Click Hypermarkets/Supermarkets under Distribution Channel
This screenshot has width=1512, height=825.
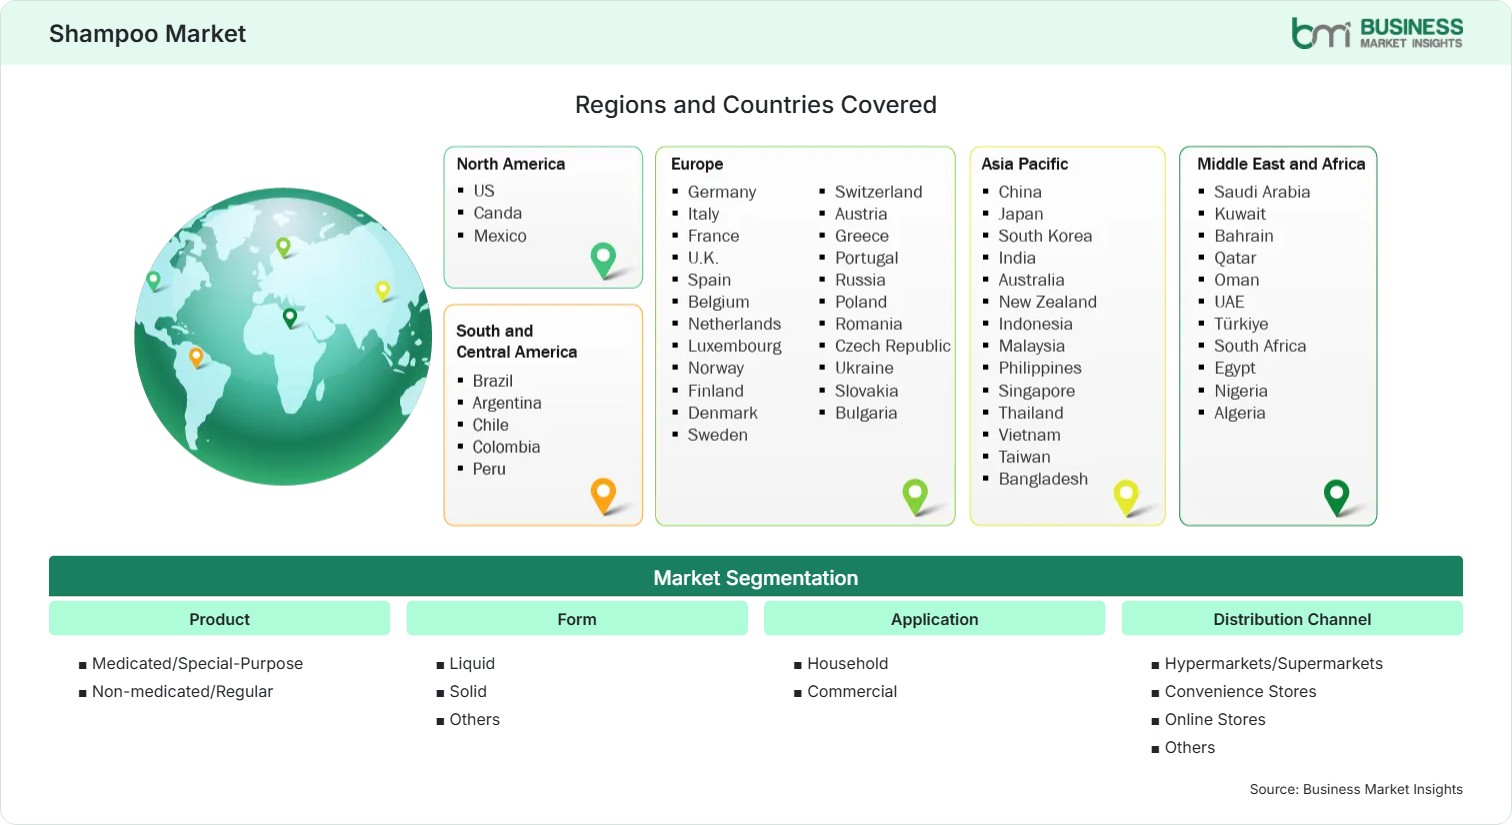[x=1274, y=663]
